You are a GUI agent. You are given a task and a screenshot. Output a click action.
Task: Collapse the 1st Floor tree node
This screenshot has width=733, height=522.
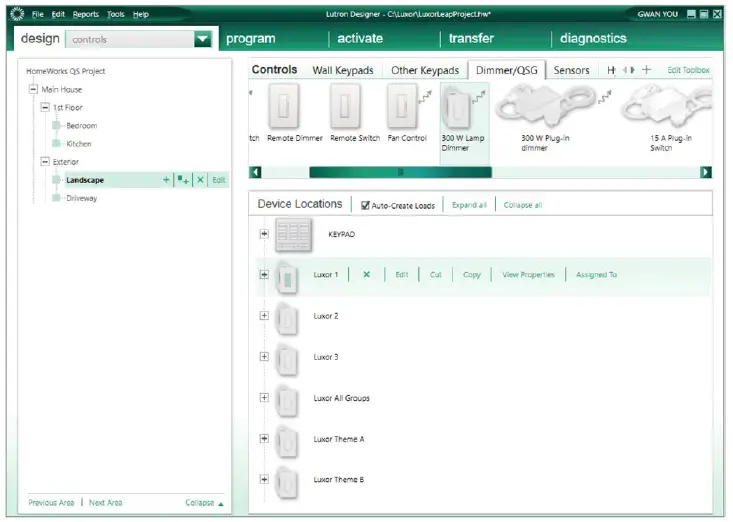click(45, 107)
